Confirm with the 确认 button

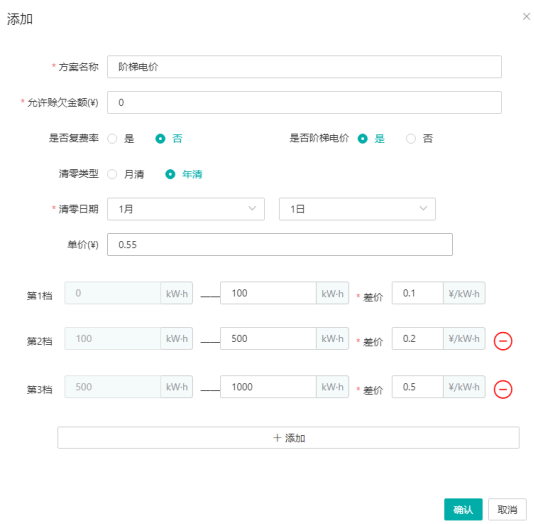(x=463, y=509)
